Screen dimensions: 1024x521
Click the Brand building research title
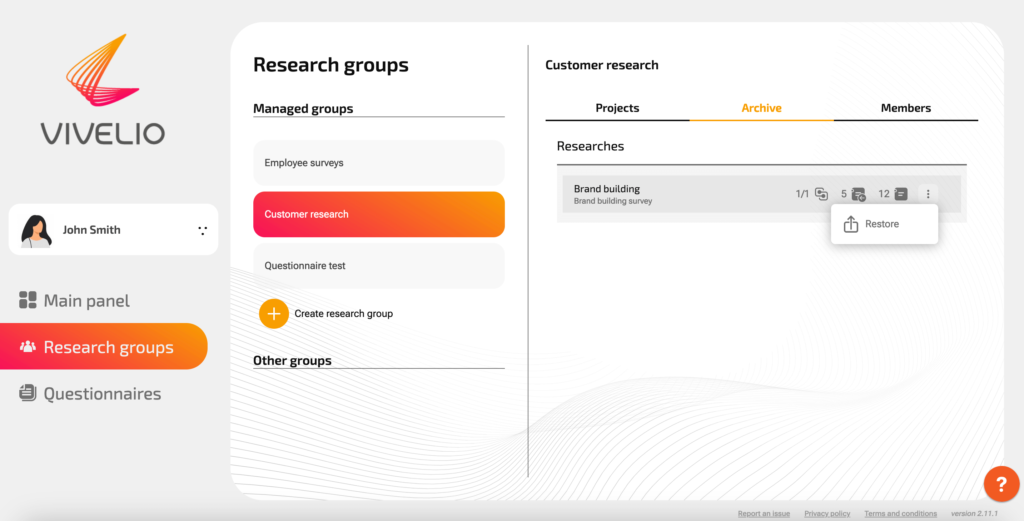[x=607, y=189]
